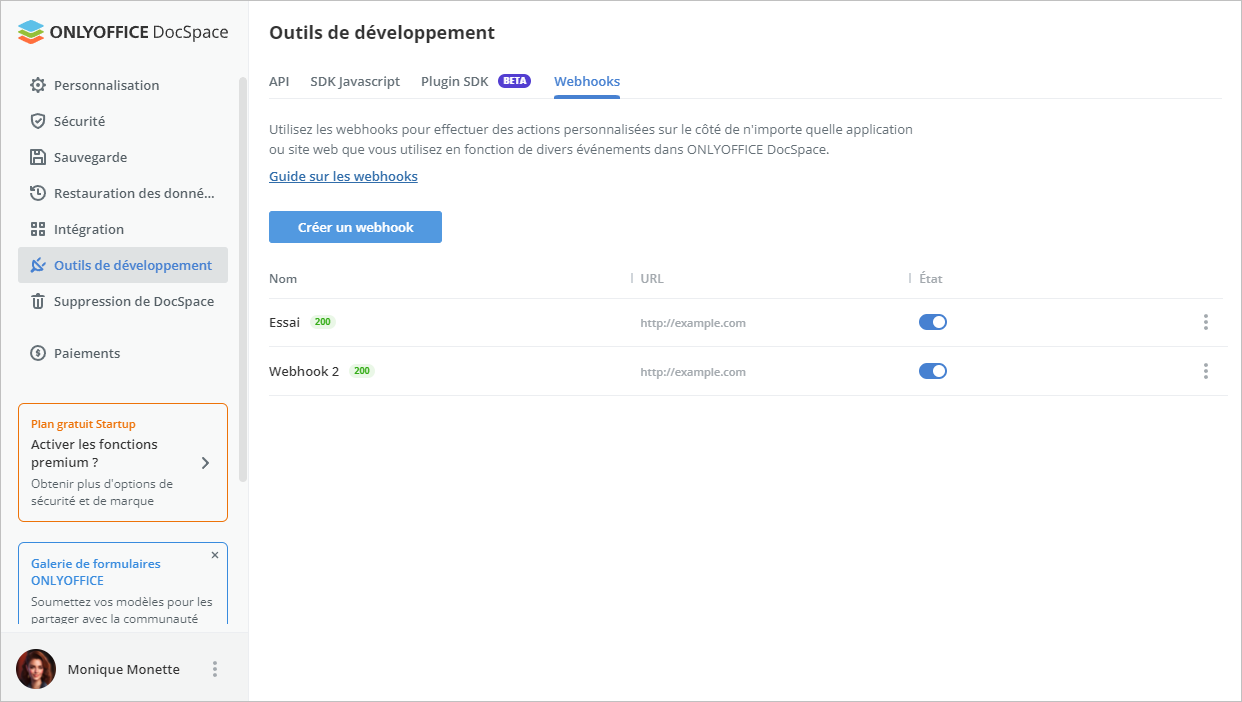Switch to the API tab
The width and height of the screenshot is (1242, 702).
279,81
